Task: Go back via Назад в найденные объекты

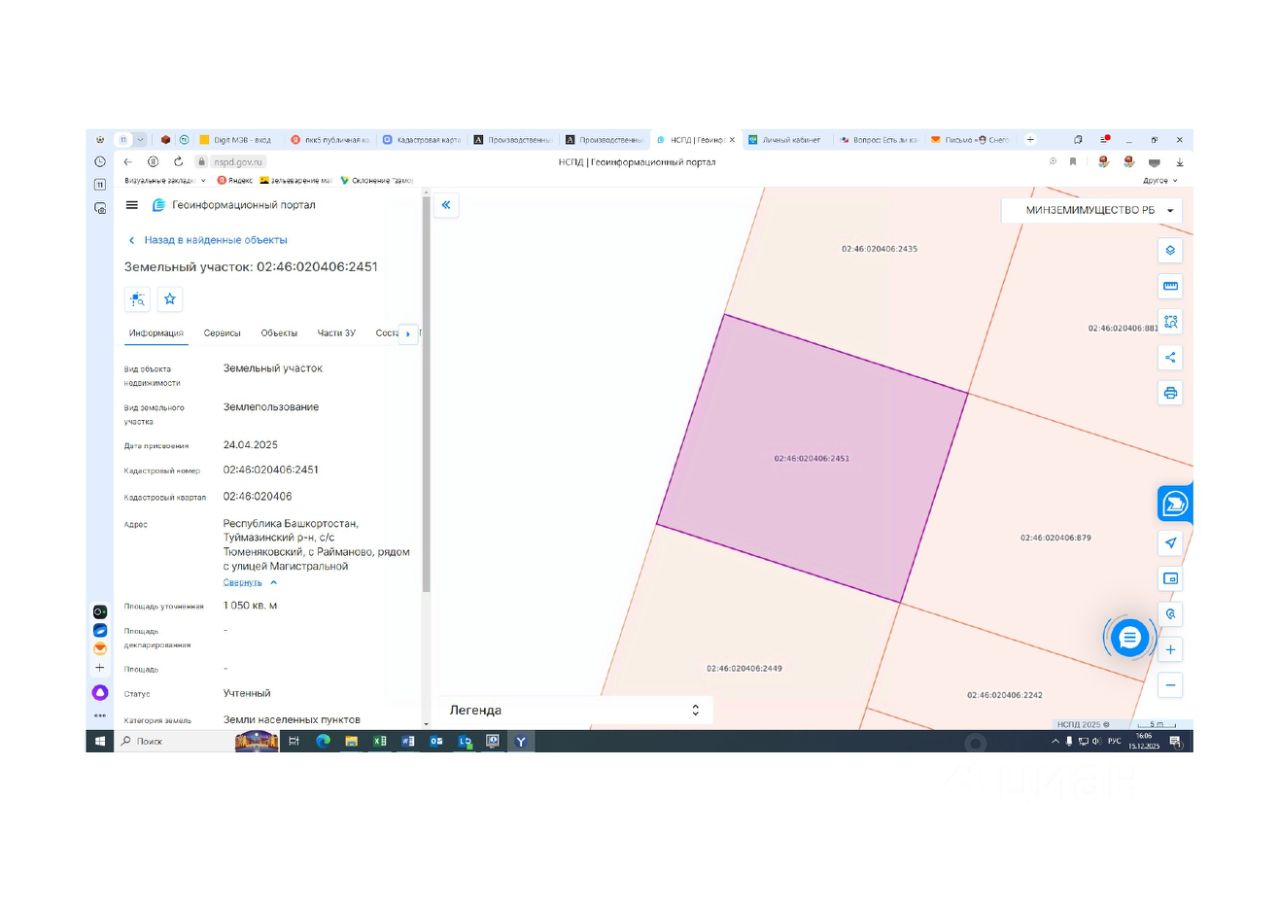Action: pyautogui.click(x=208, y=240)
